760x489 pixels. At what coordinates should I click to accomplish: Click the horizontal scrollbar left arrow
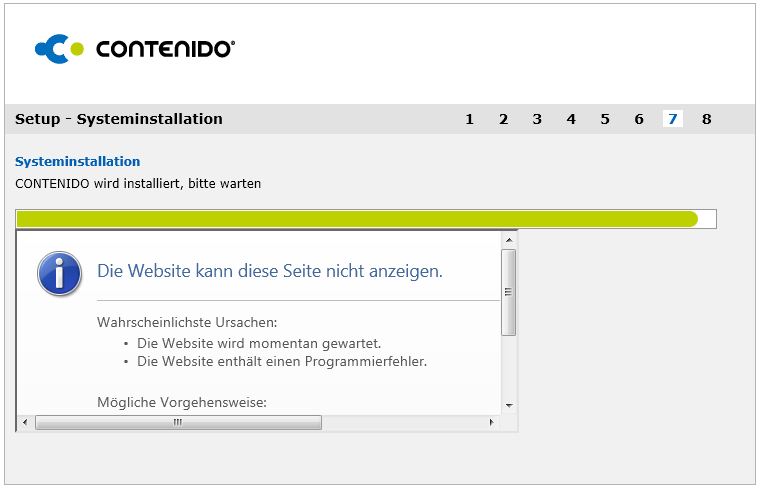tap(27, 422)
